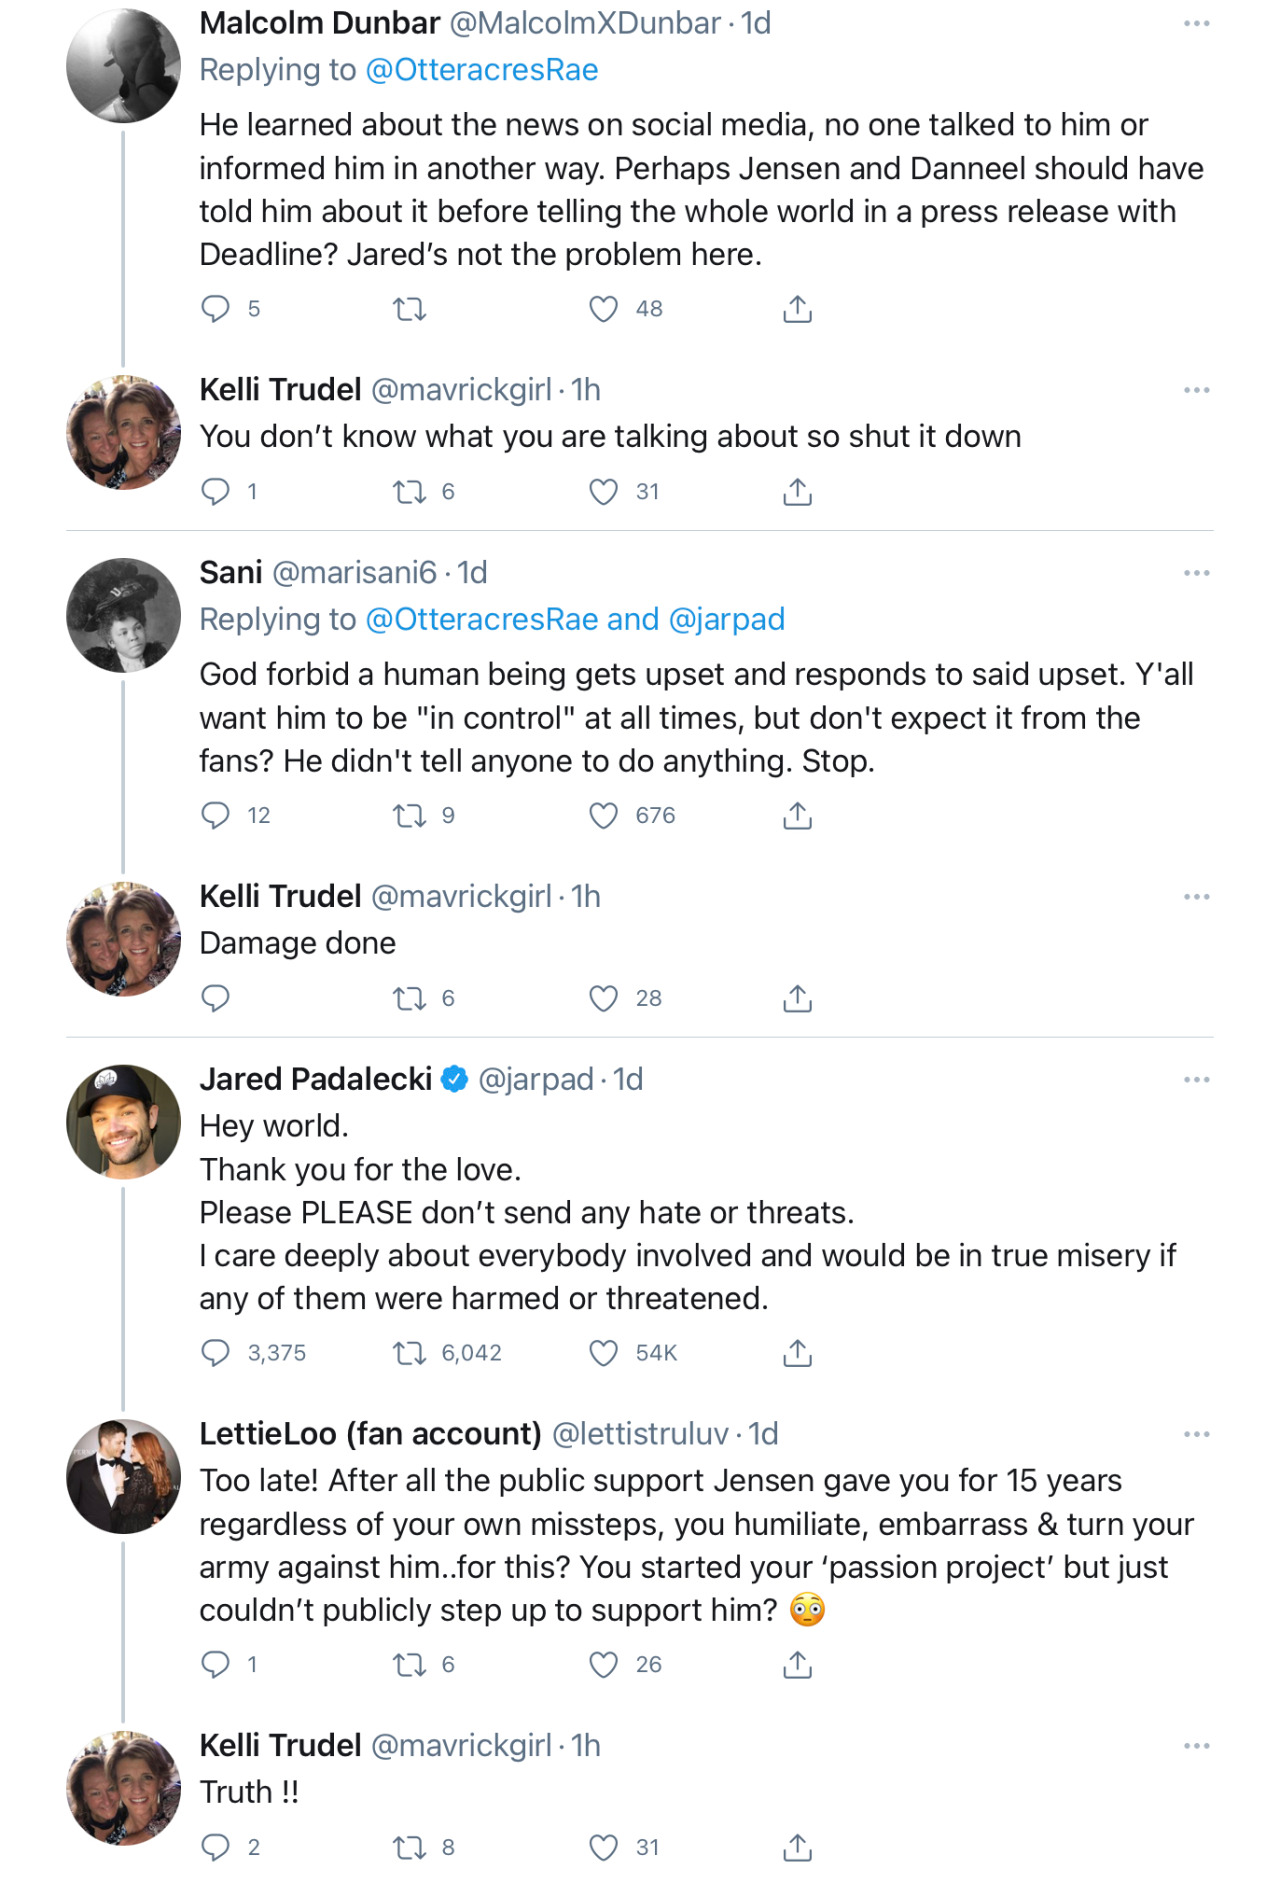Like Jared Padalecki's tweet
This screenshot has height=1883, width=1280.
tap(603, 1353)
